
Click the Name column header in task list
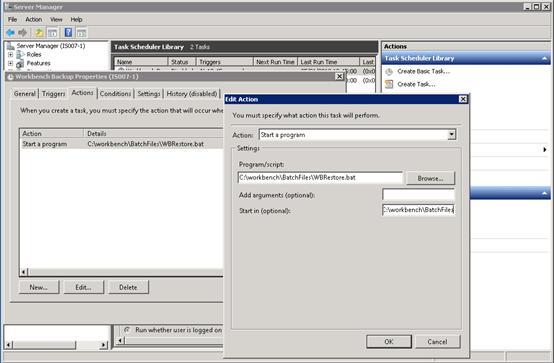point(141,62)
